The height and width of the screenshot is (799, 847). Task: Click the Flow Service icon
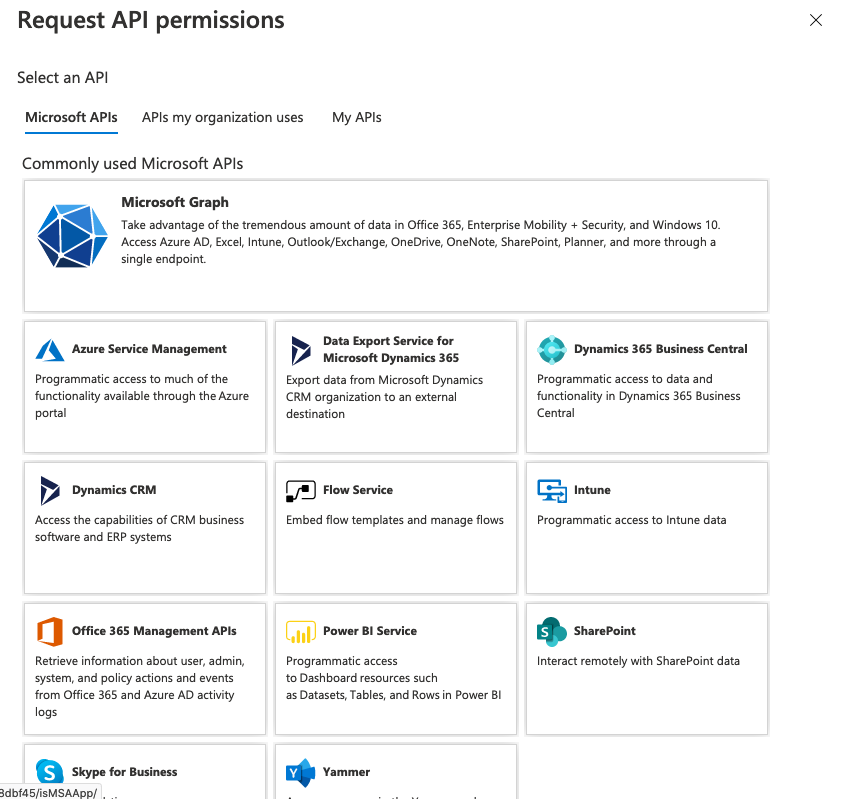tap(301, 491)
